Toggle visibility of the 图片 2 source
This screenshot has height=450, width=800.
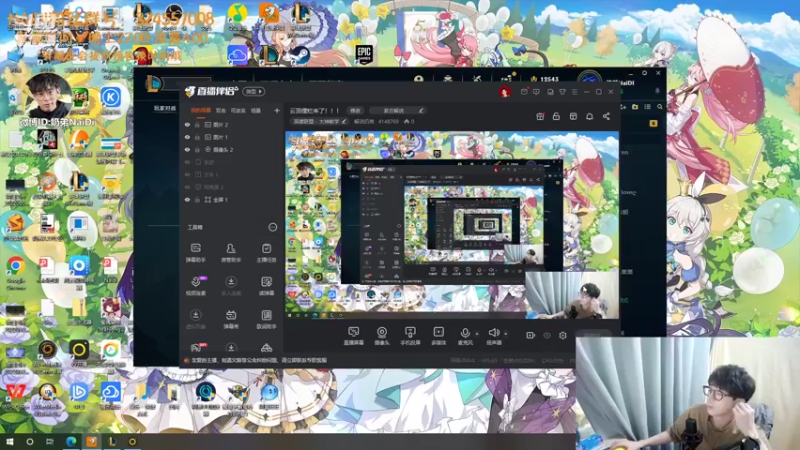(187, 124)
